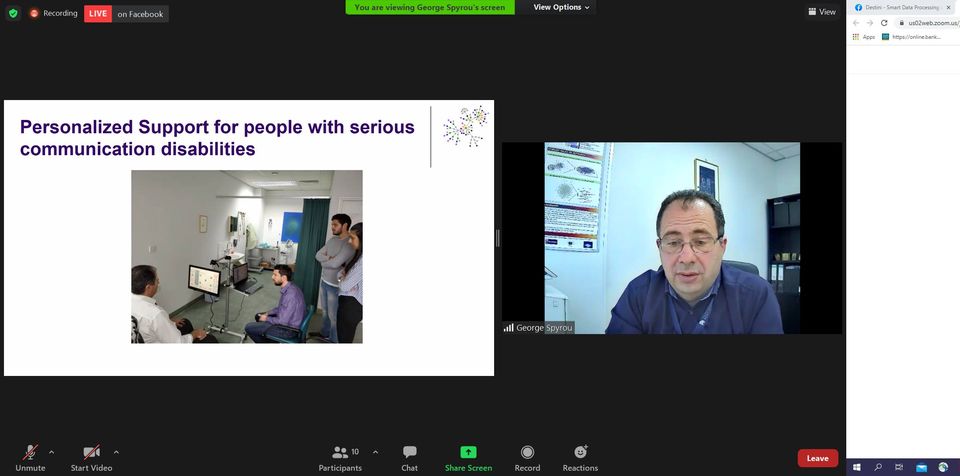Expand the arrow next to Participants
Screen dimensions: 960x476
[x=375, y=452]
